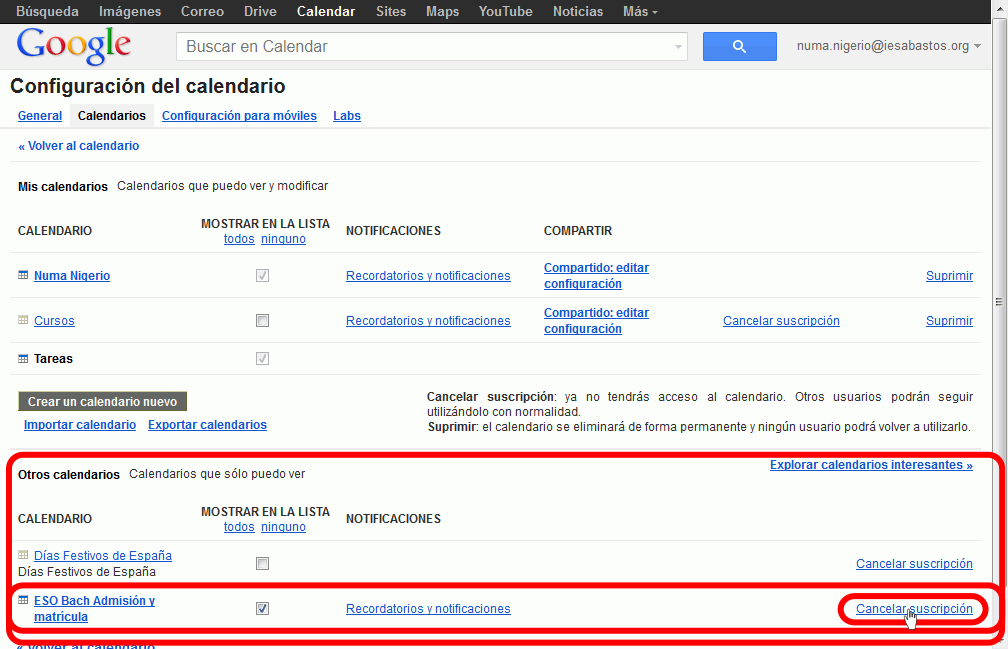Screen dimensions: 1008x649
Task: Click calendar icon beside Tareas
Action: pos(23,359)
